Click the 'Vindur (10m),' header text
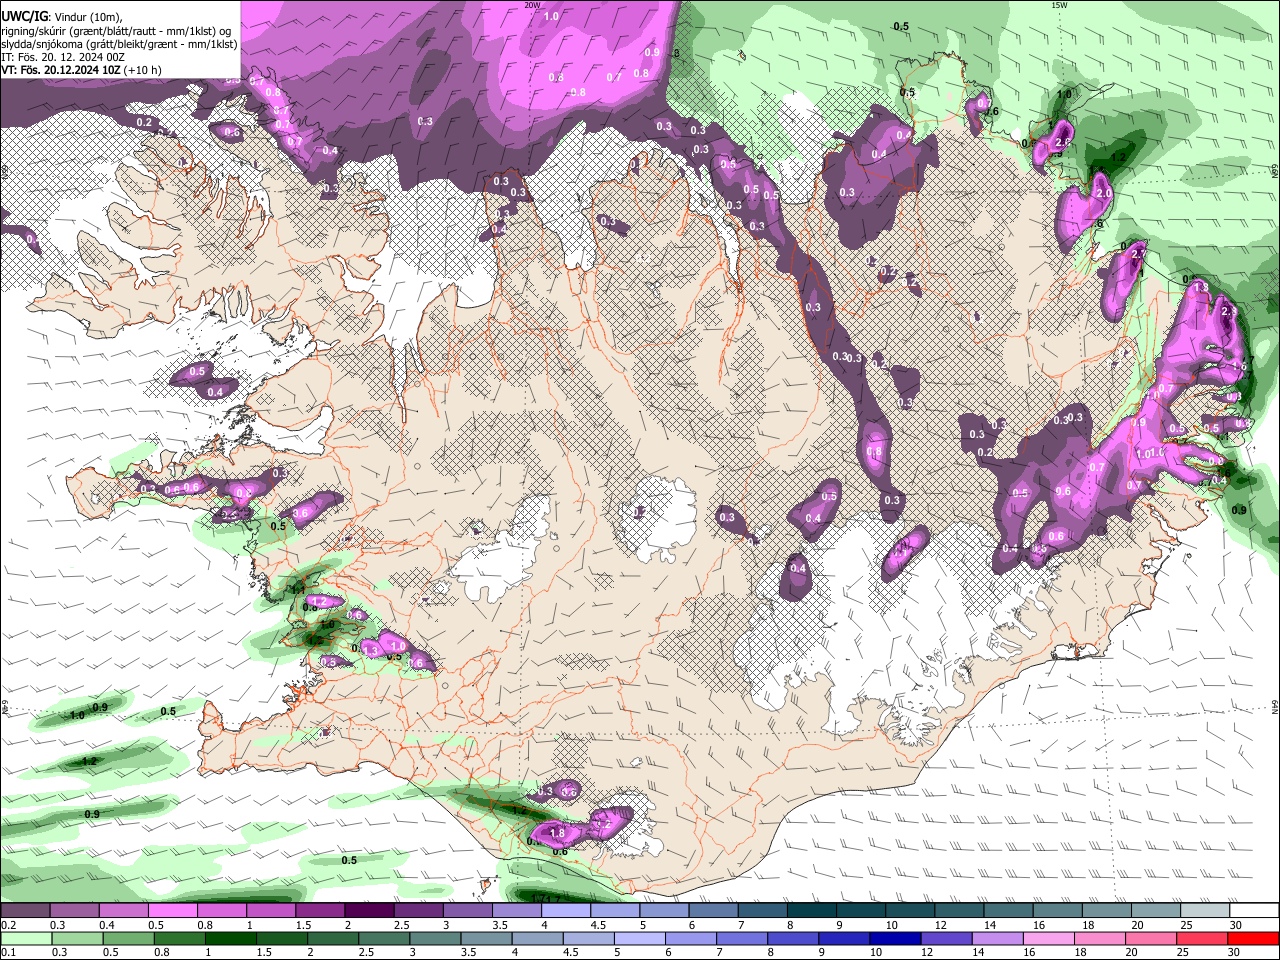1280x960 pixels. 87,17
